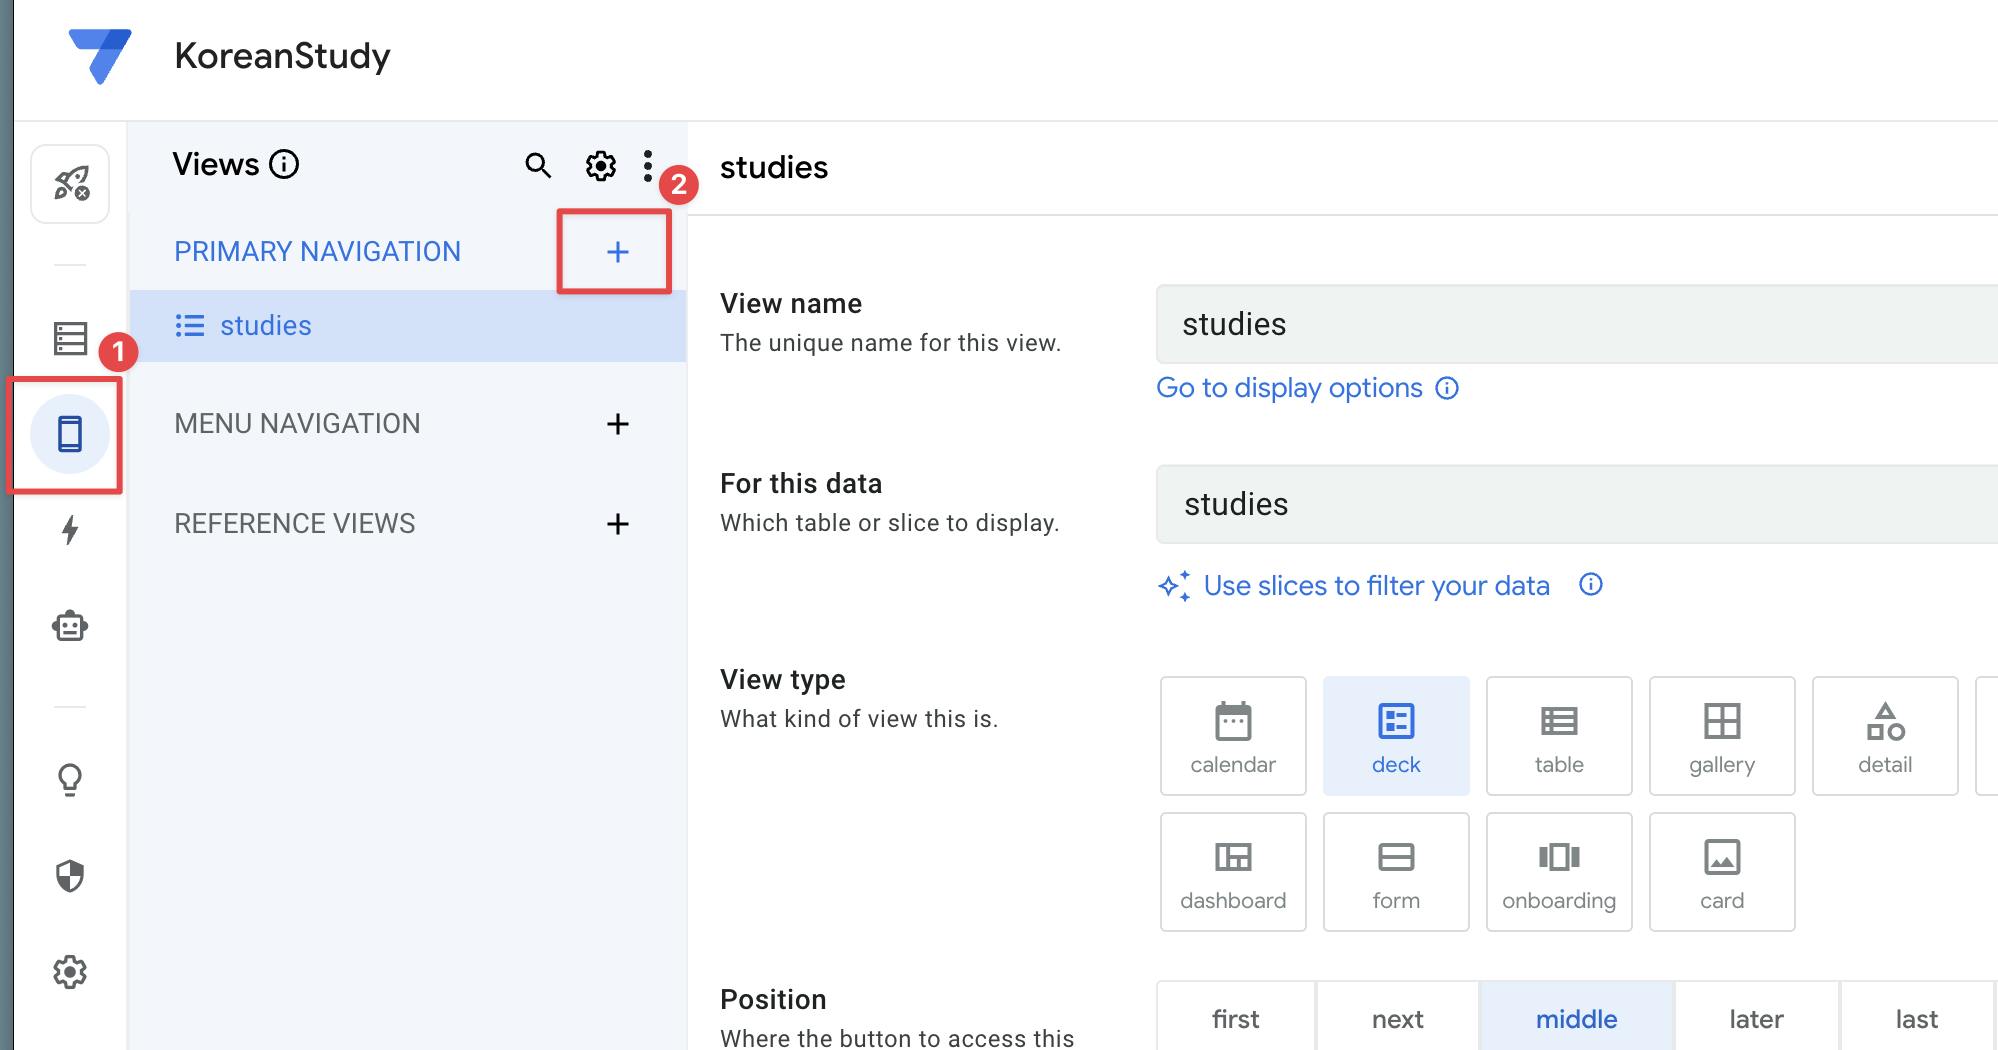Open the Automation robot icon
The height and width of the screenshot is (1050, 1998).
pos(70,627)
